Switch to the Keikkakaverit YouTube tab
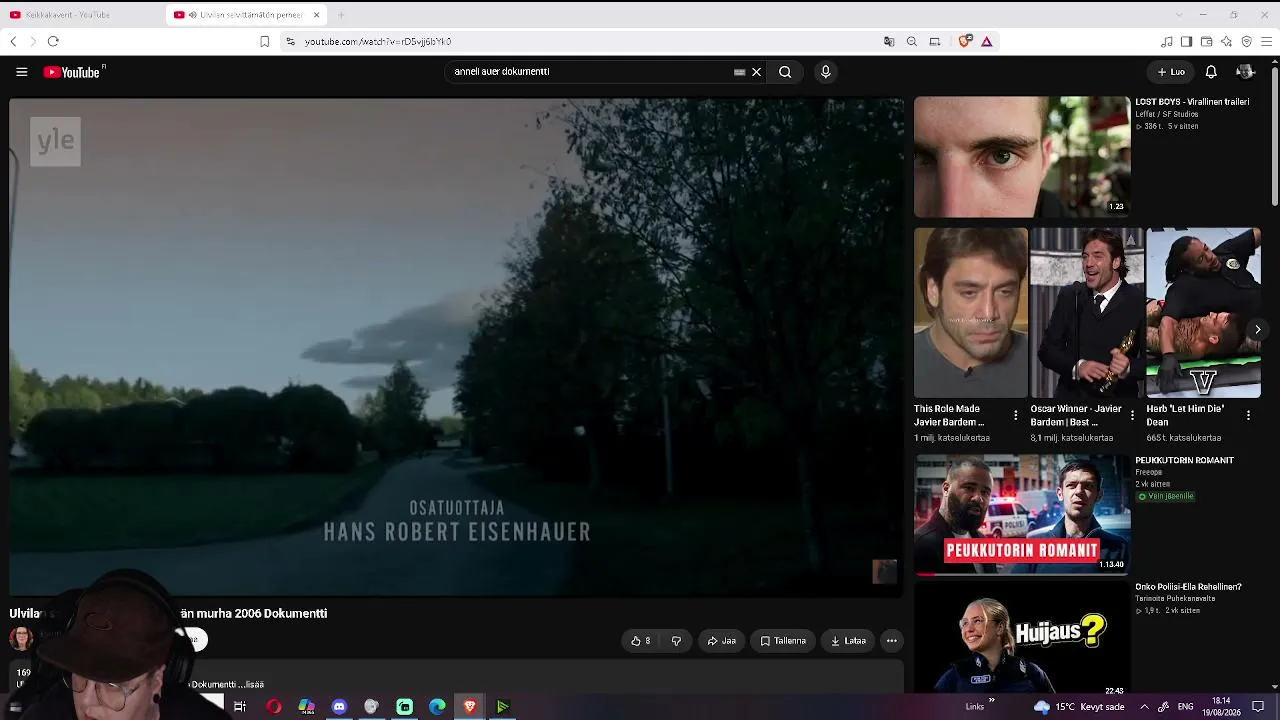The height and width of the screenshot is (720, 1280). tap(82, 15)
